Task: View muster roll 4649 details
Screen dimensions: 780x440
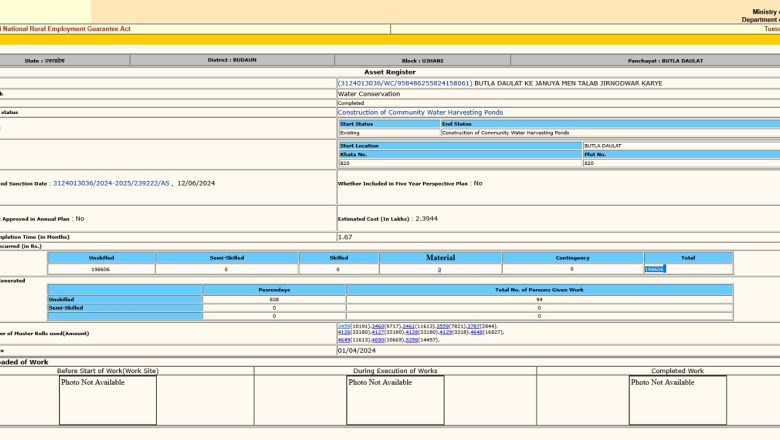Action: [343, 339]
